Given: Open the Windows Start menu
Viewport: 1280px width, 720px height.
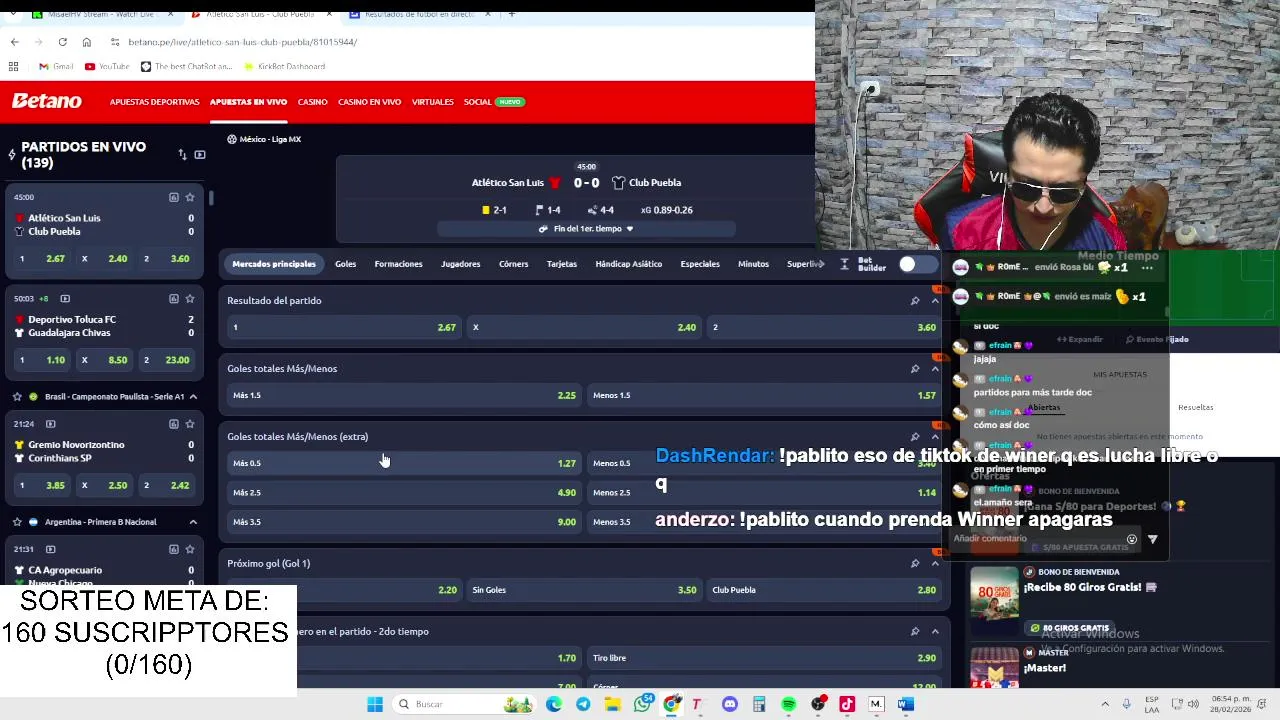Looking at the screenshot, I should click(375, 704).
